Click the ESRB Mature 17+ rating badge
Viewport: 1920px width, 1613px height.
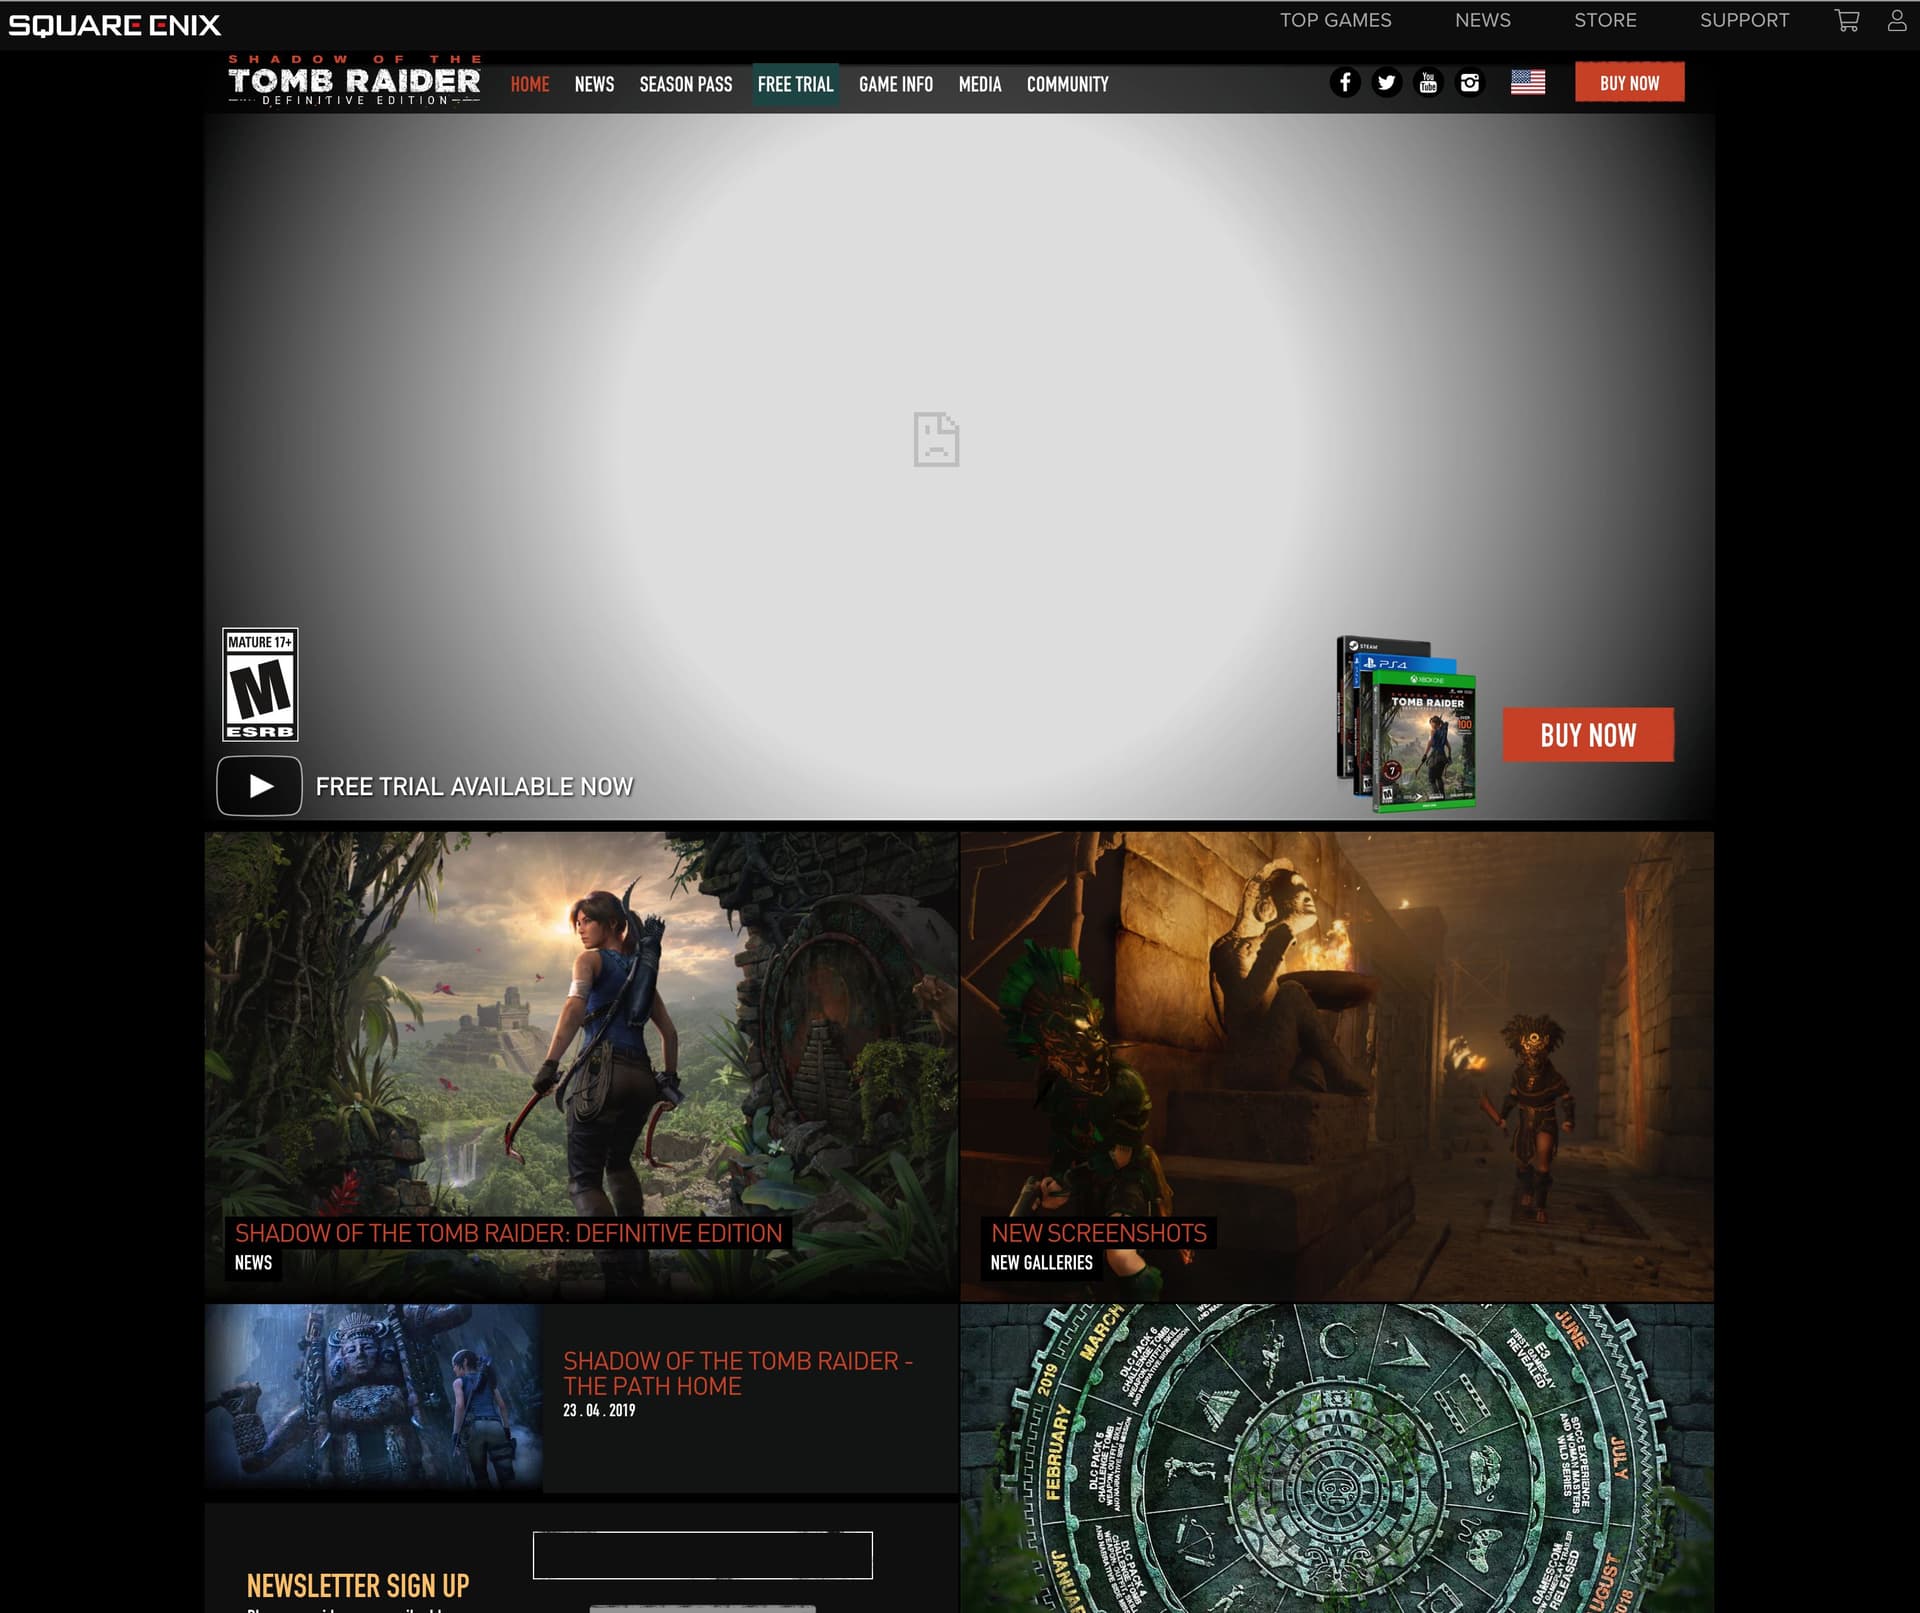(260, 685)
